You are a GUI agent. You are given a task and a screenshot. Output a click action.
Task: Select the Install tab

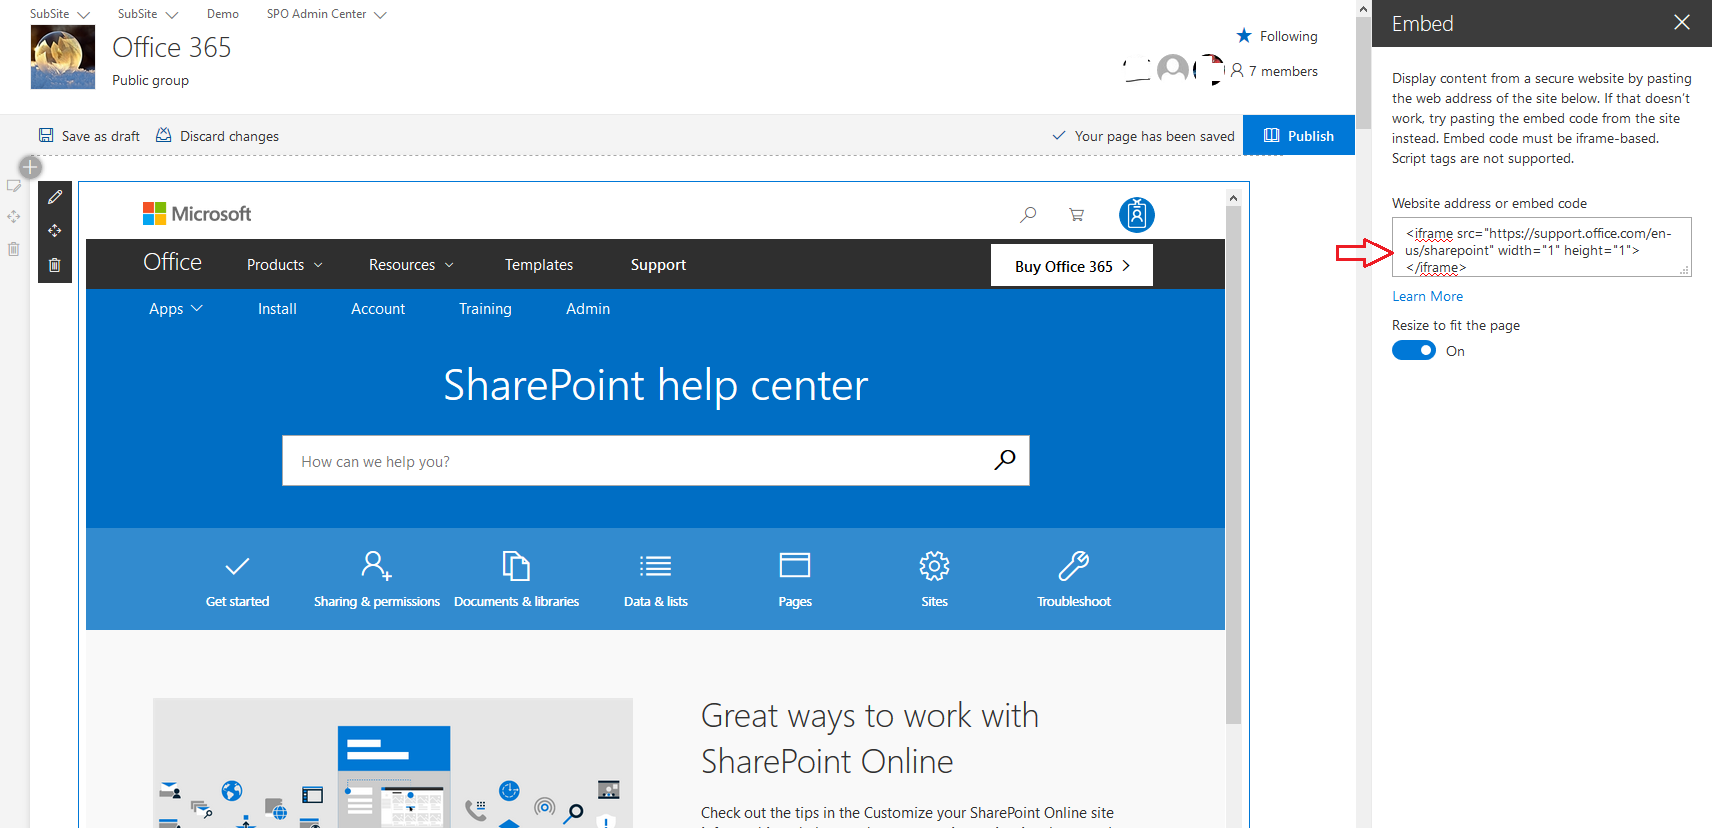(x=277, y=309)
